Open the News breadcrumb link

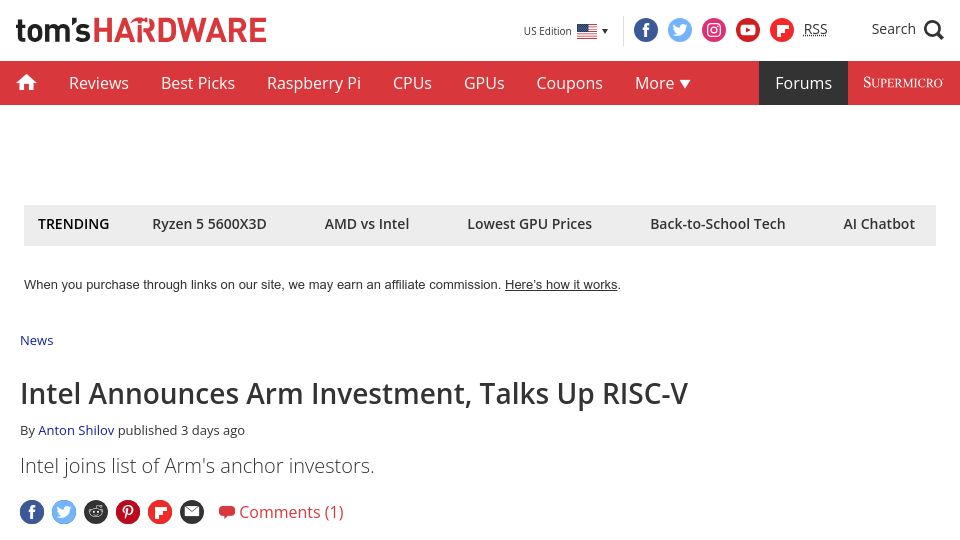pyautogui.click(x=37, y=340)
